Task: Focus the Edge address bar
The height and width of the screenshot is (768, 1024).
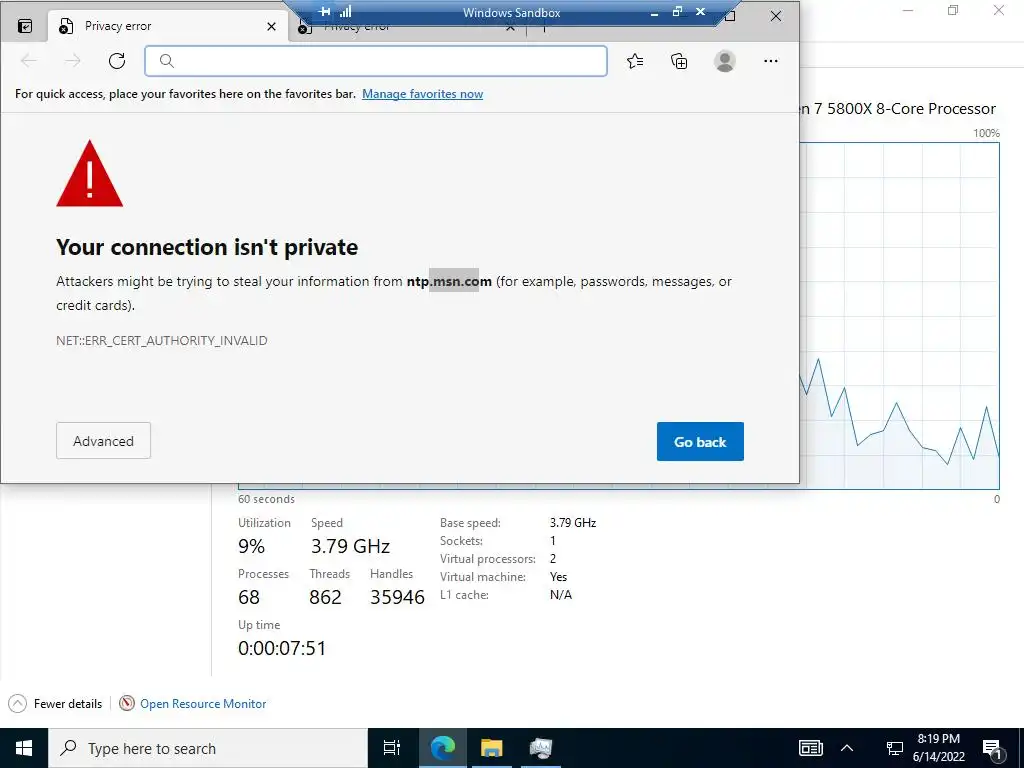Action: coord(376,61)
